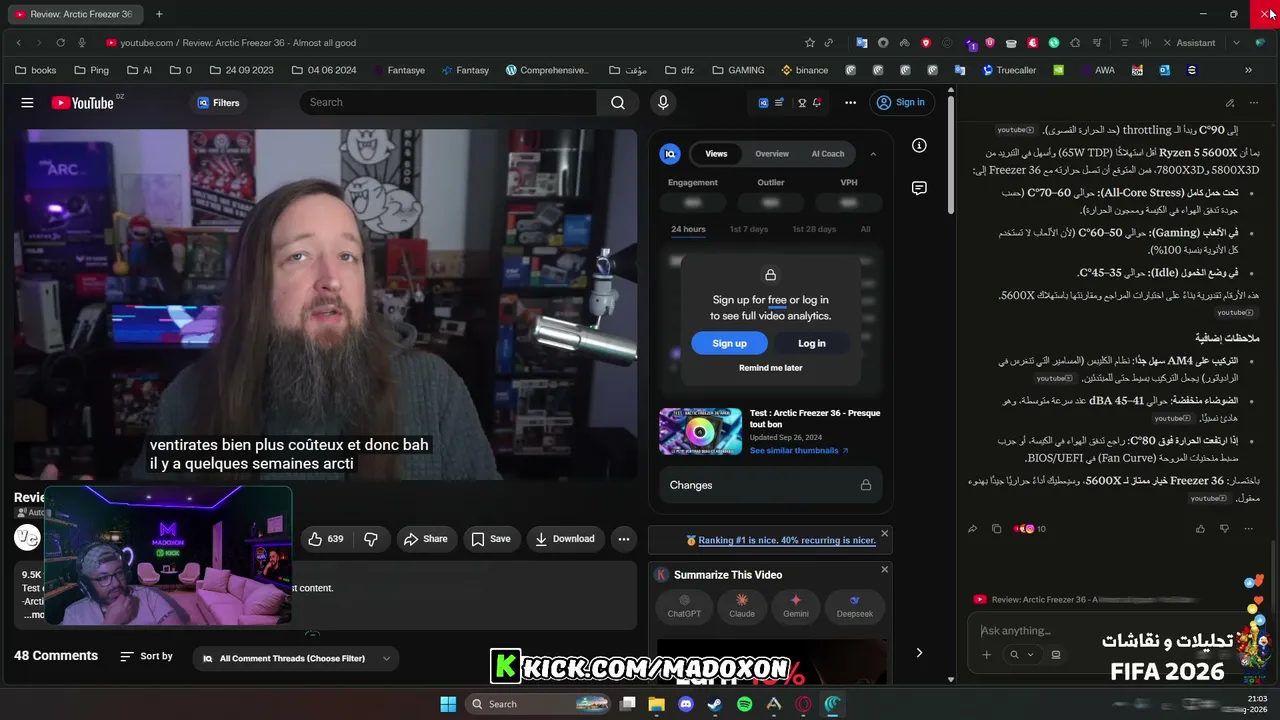1280x720 pixels.
Task: Open Spotify from the taskbar
Action: (x=744, y=704)
